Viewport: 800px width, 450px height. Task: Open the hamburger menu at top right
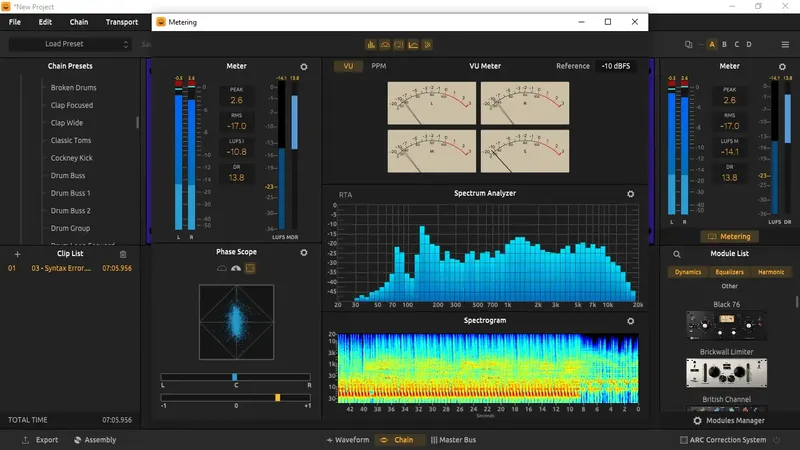(x=785, y=44)
